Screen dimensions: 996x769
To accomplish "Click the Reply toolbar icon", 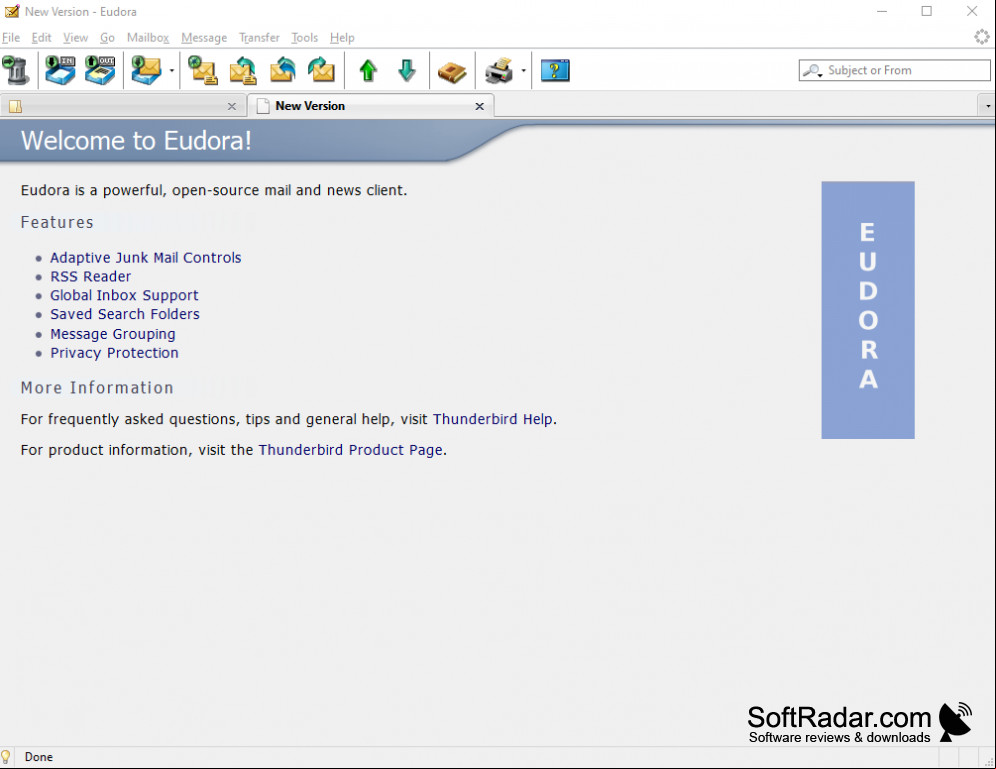I will (243, 70).
